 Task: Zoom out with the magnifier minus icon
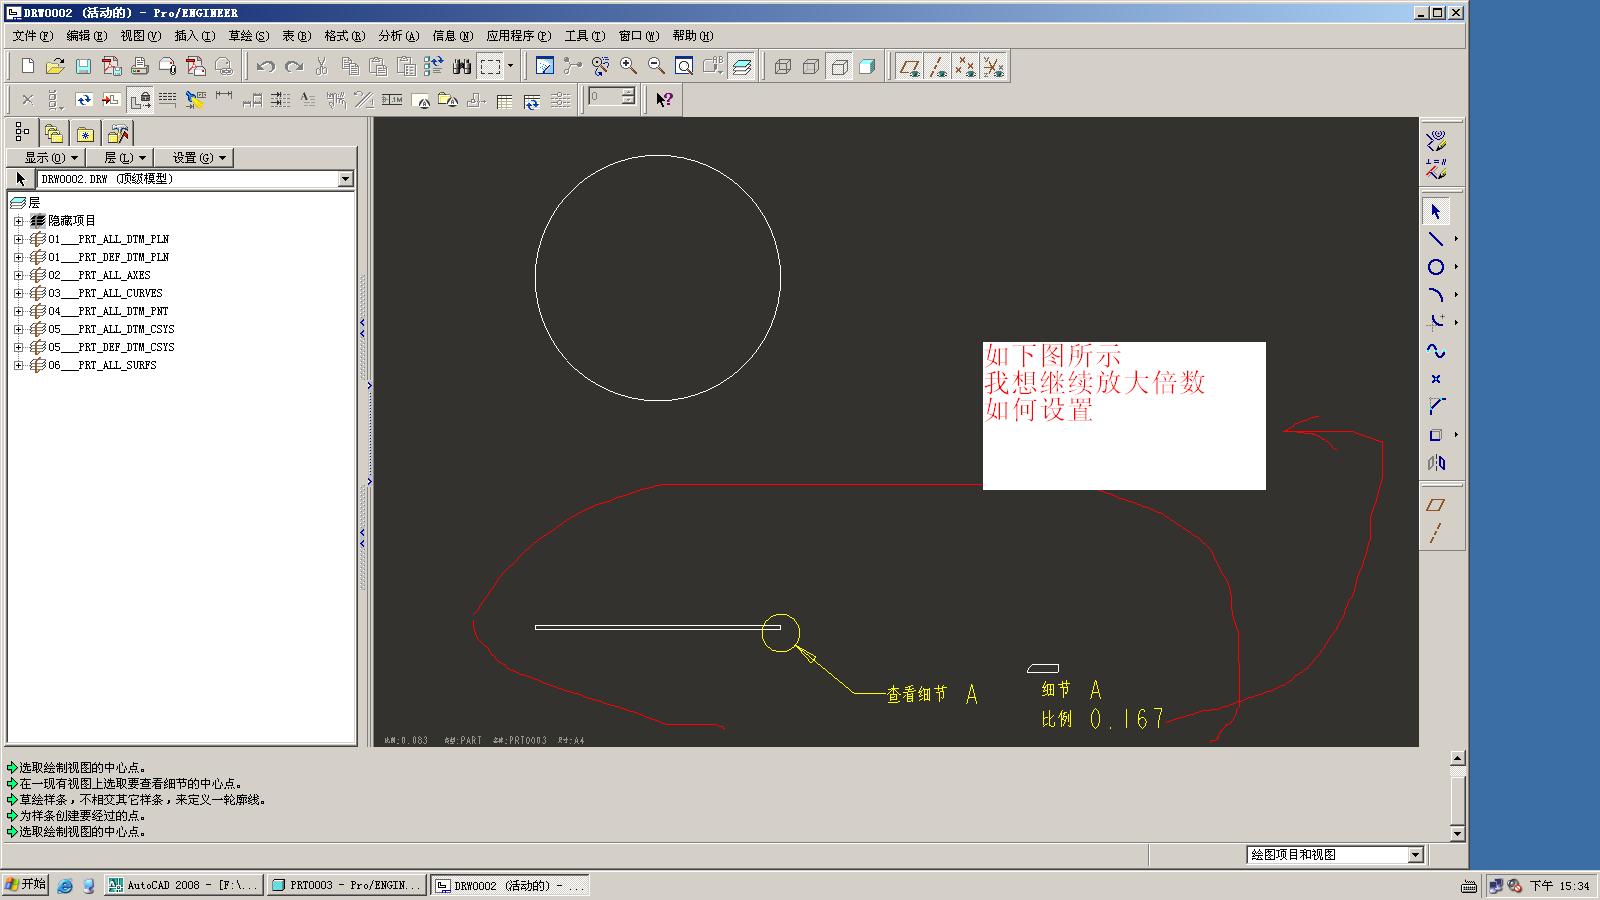coord(657,67)
